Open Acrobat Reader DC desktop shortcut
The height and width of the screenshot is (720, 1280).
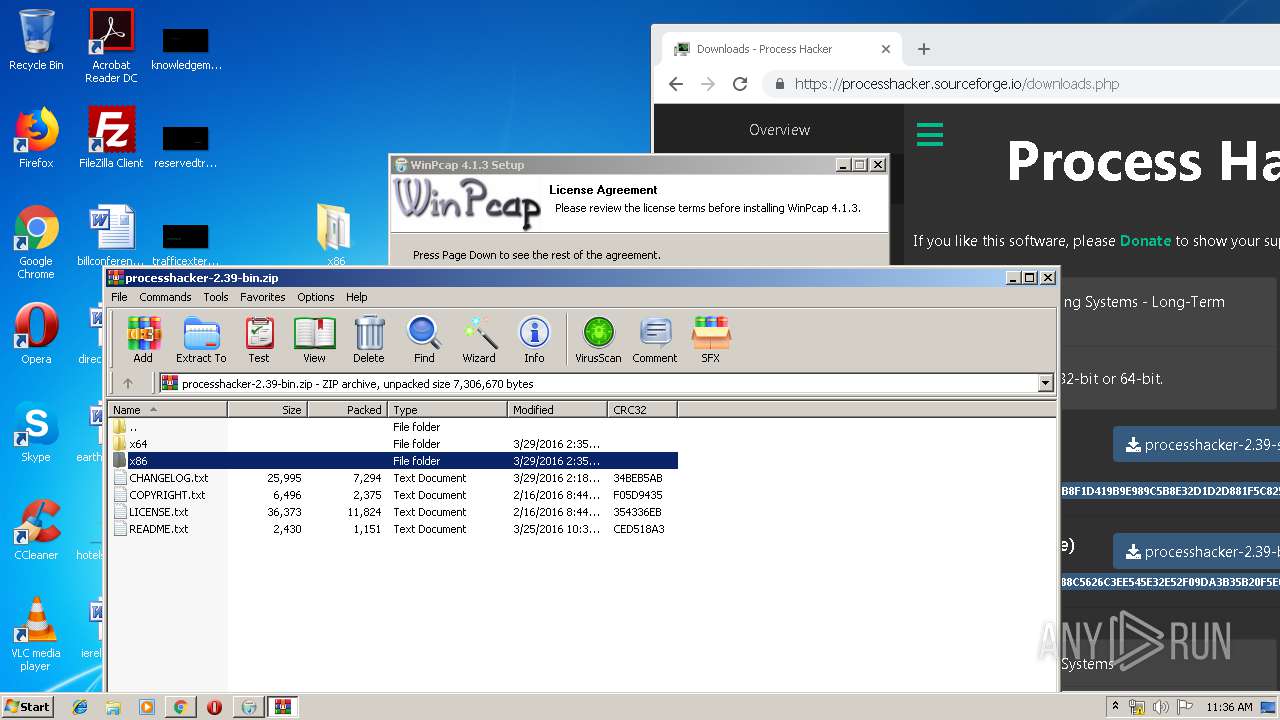tap(111, 46)
